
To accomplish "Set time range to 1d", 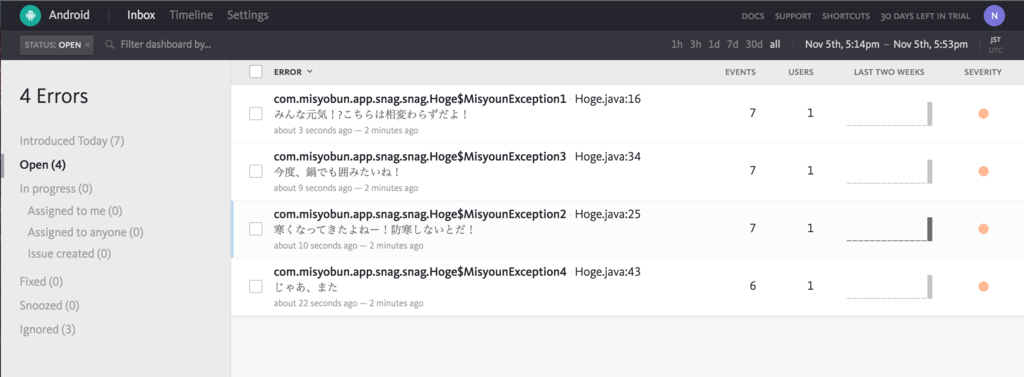I will [714, 44].
